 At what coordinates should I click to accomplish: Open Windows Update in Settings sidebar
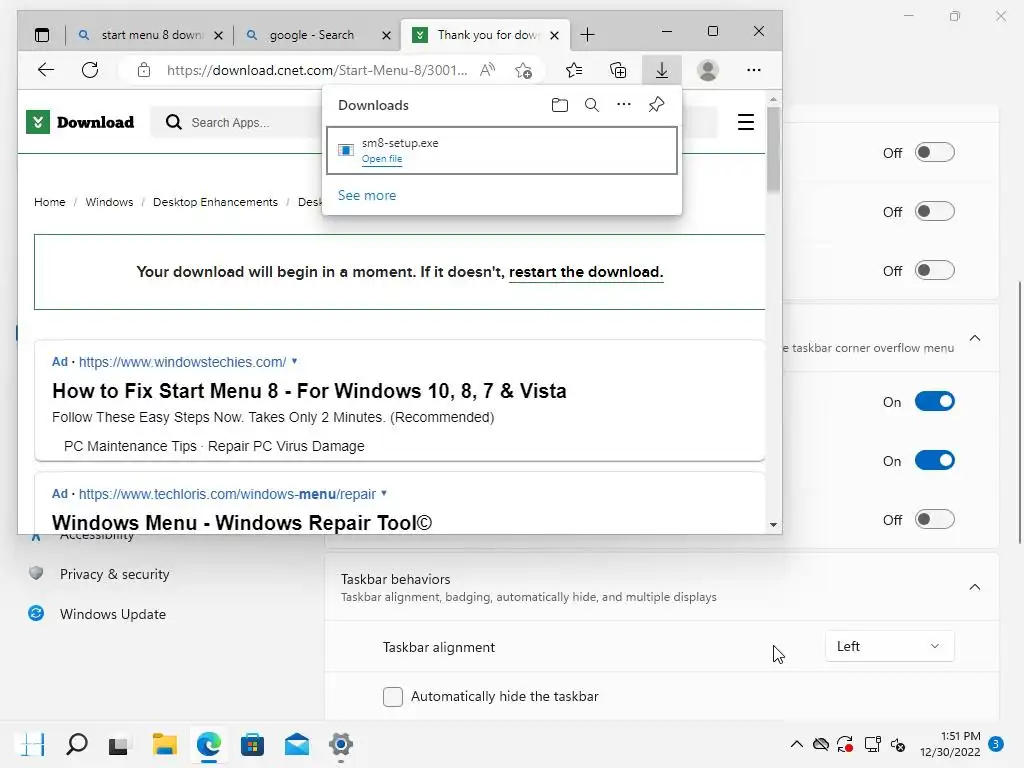(112, 614)
